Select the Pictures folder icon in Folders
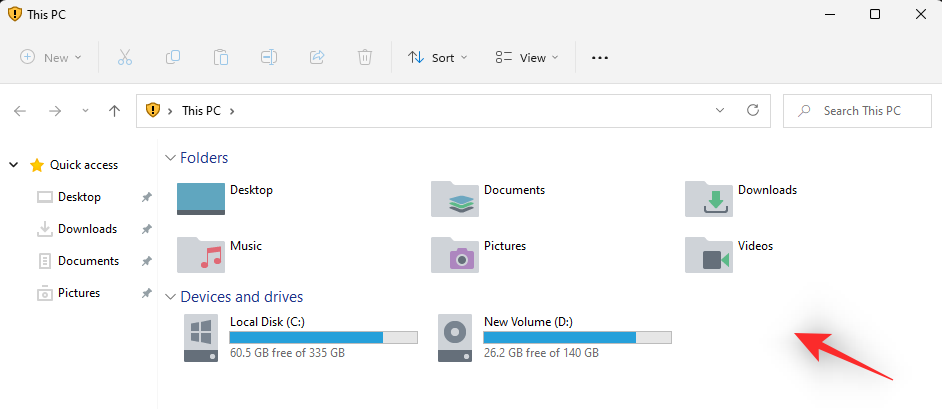This screenshot has width=942, height=409. click(x=455, y=255)
